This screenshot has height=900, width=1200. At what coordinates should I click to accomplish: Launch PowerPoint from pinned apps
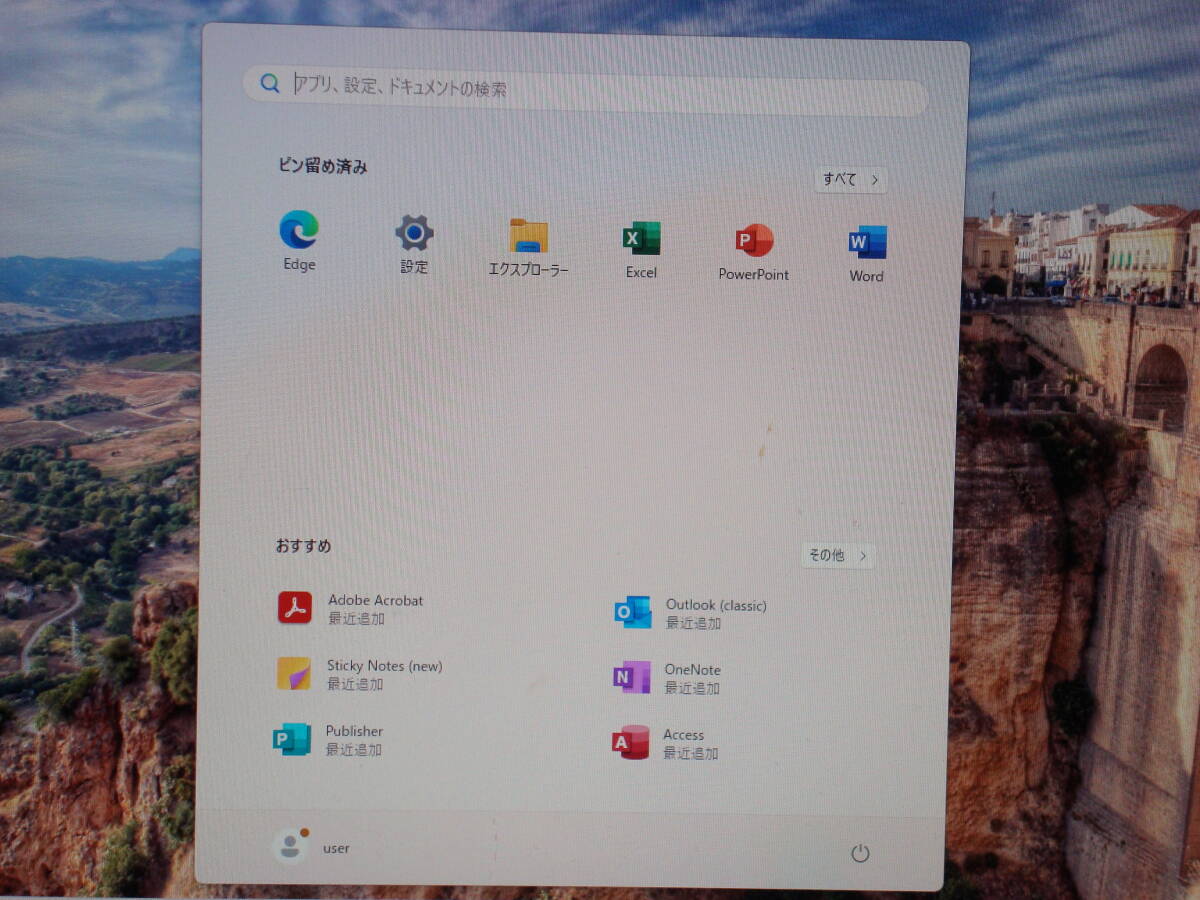754,240
